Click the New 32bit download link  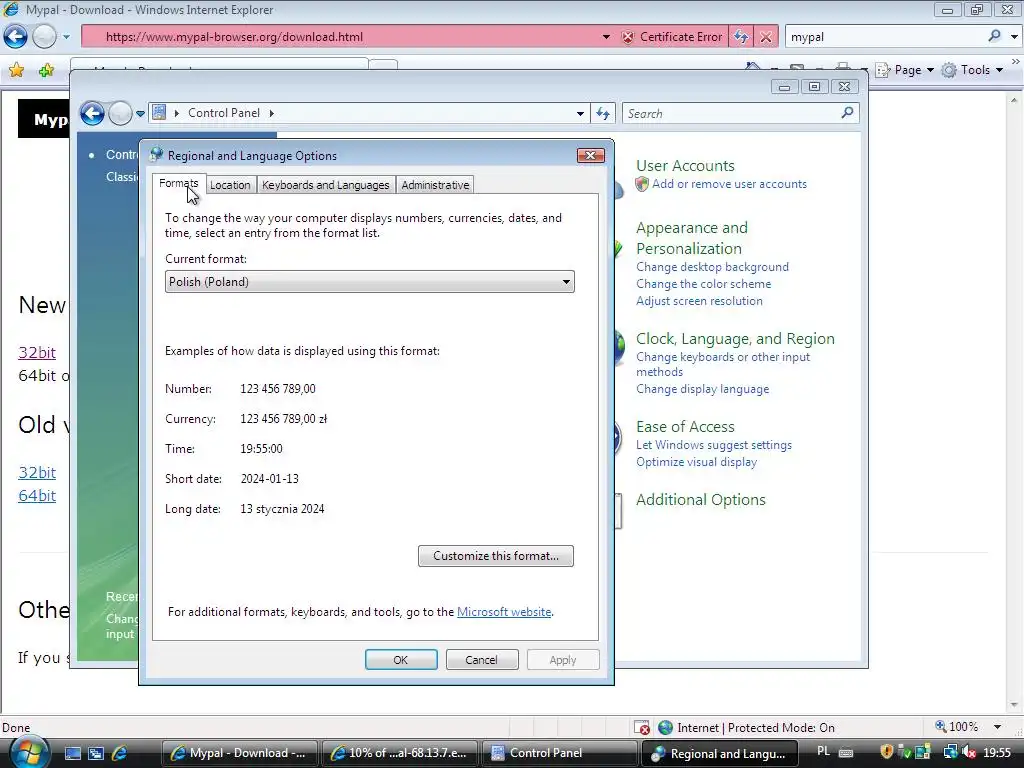pos(37,353)
